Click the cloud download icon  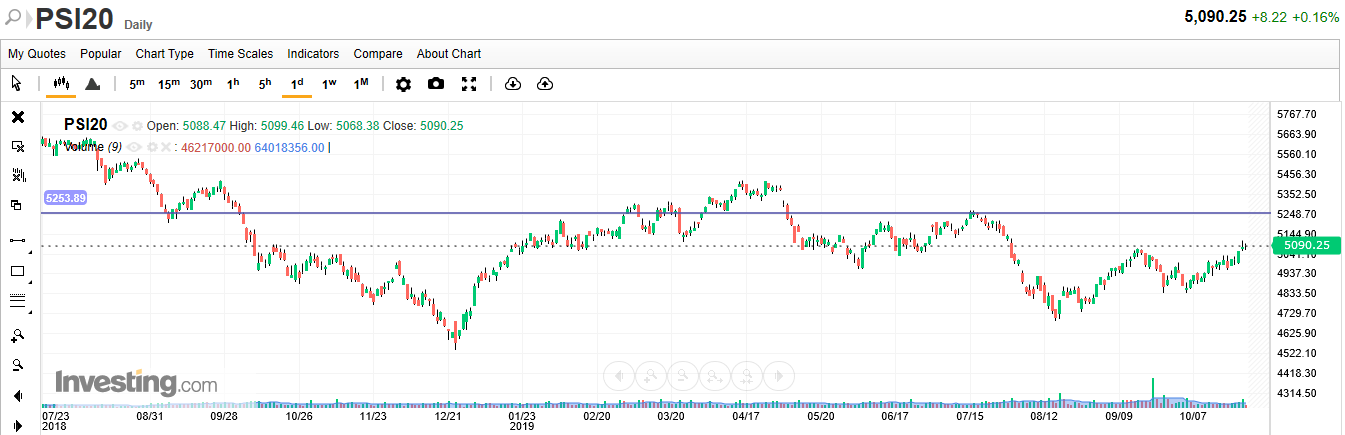click(x=513, y=84)
